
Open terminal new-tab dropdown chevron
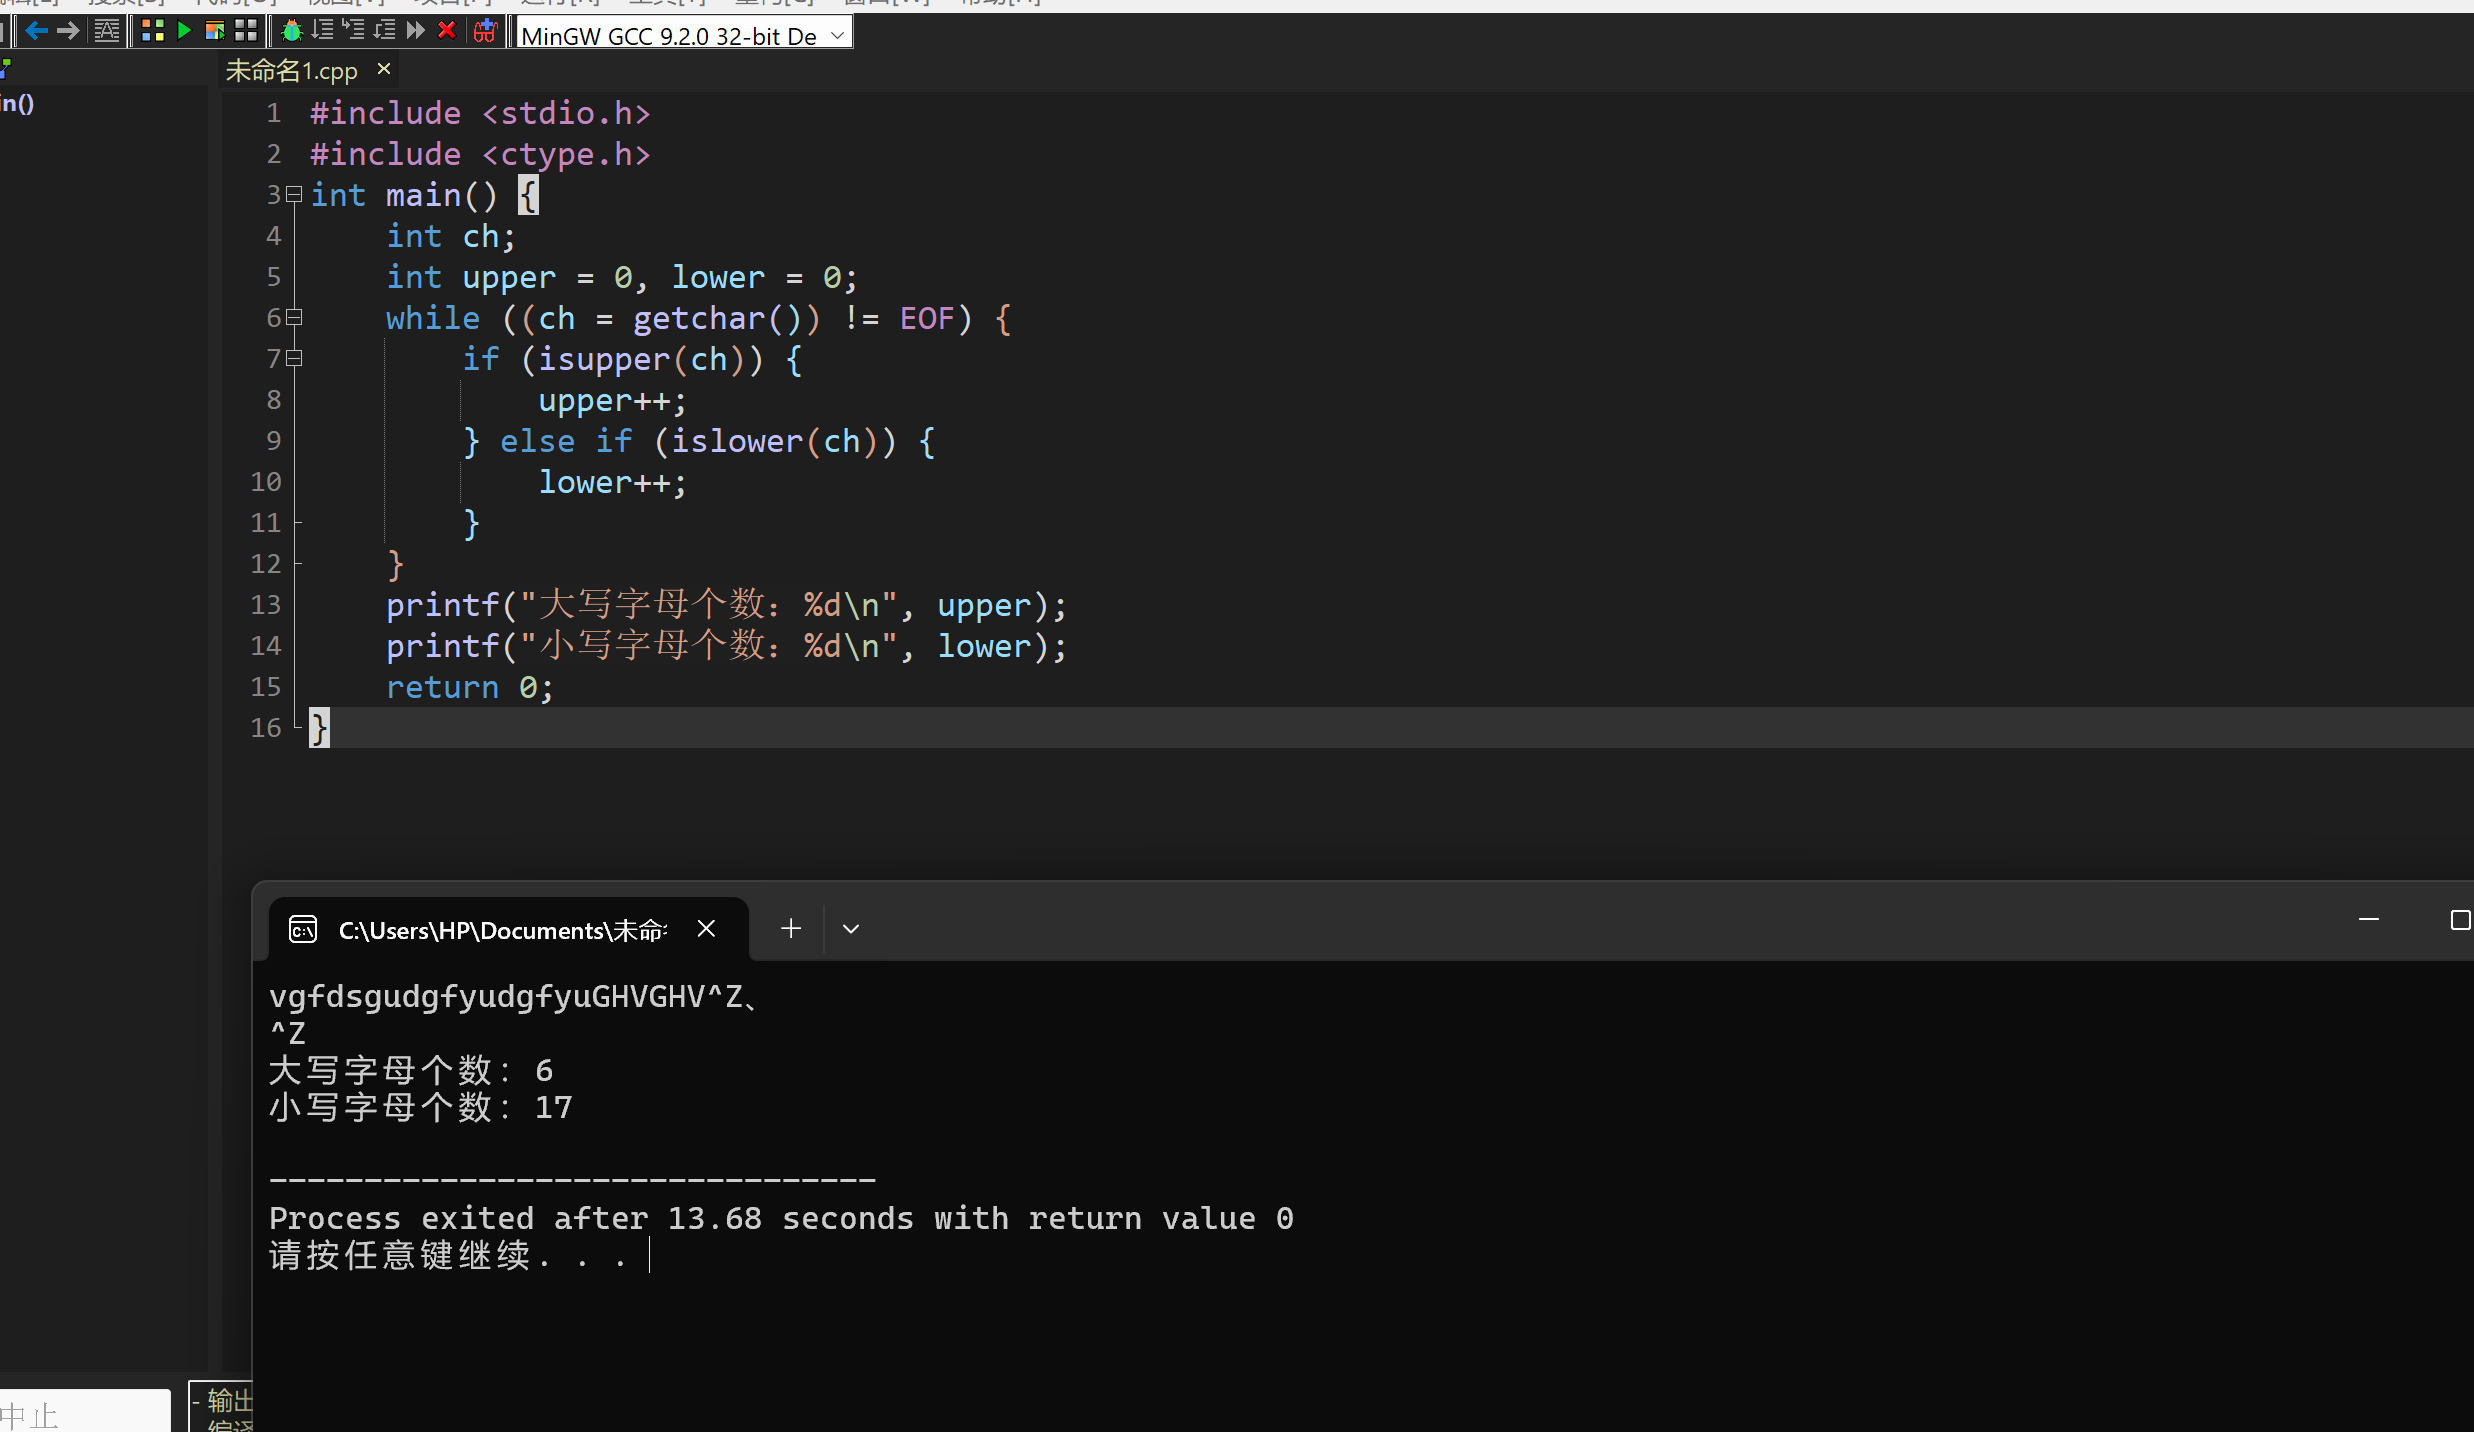click(851, 929)
